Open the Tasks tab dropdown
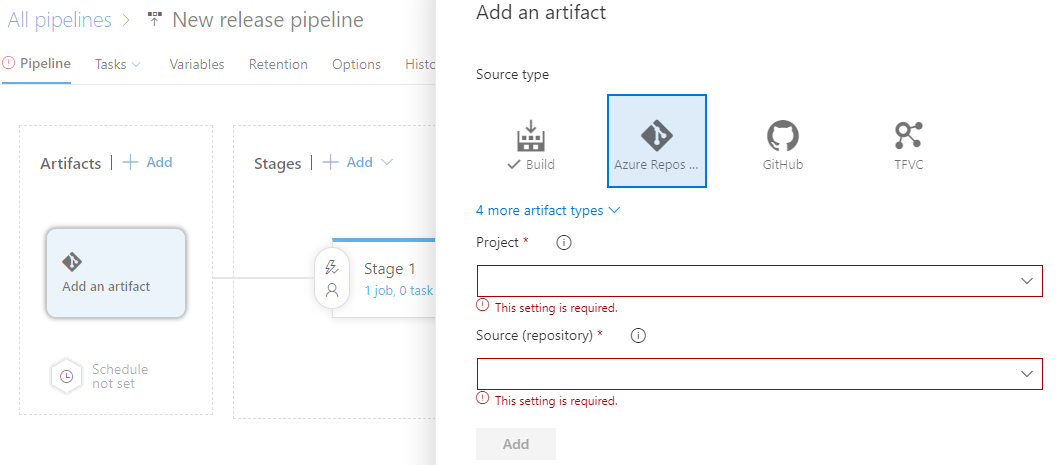Screen dimensions: 1062x465 (118, 64)
